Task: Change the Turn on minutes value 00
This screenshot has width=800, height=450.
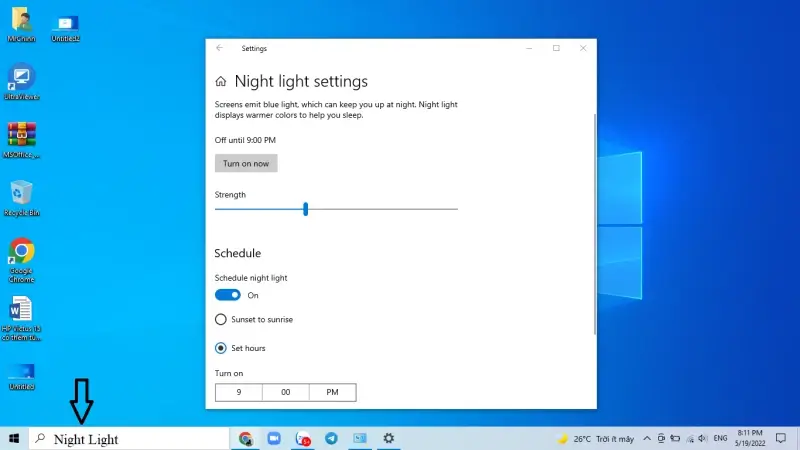Action: pos(285,392)
